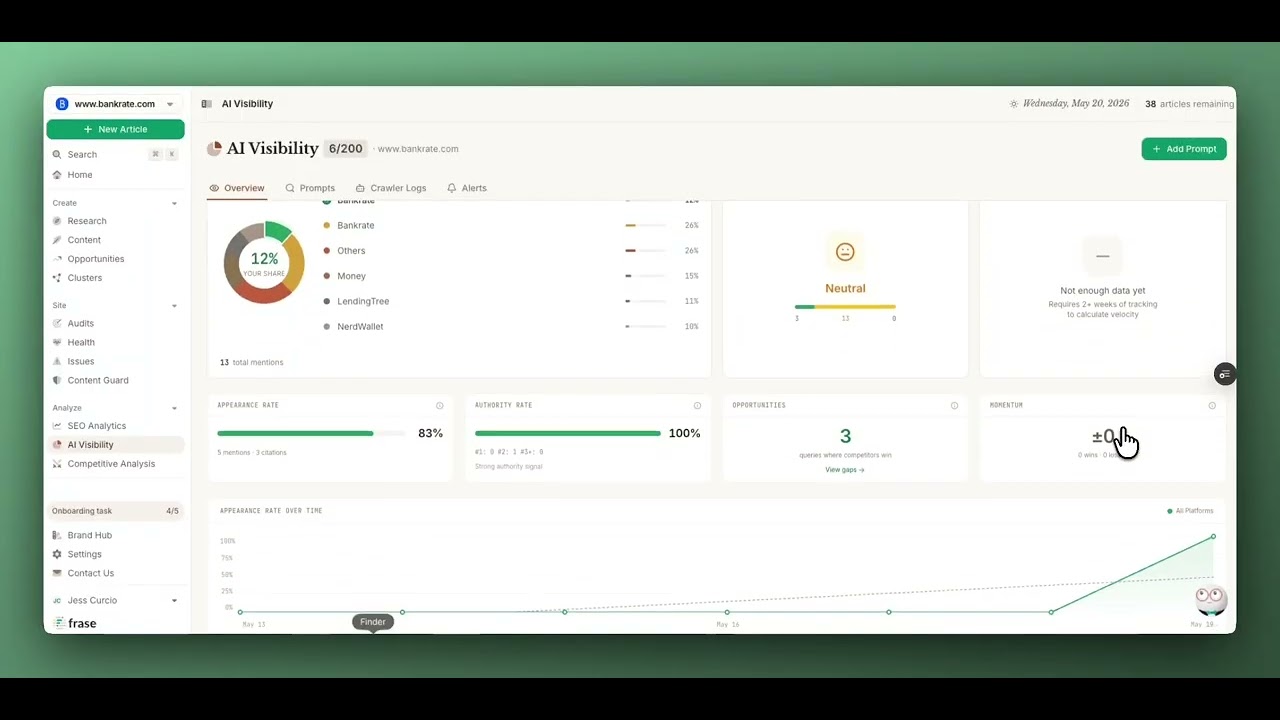Click the Competitive Analysis icon
Screen dimensions: 1280x720
click(x=57, y=464)
